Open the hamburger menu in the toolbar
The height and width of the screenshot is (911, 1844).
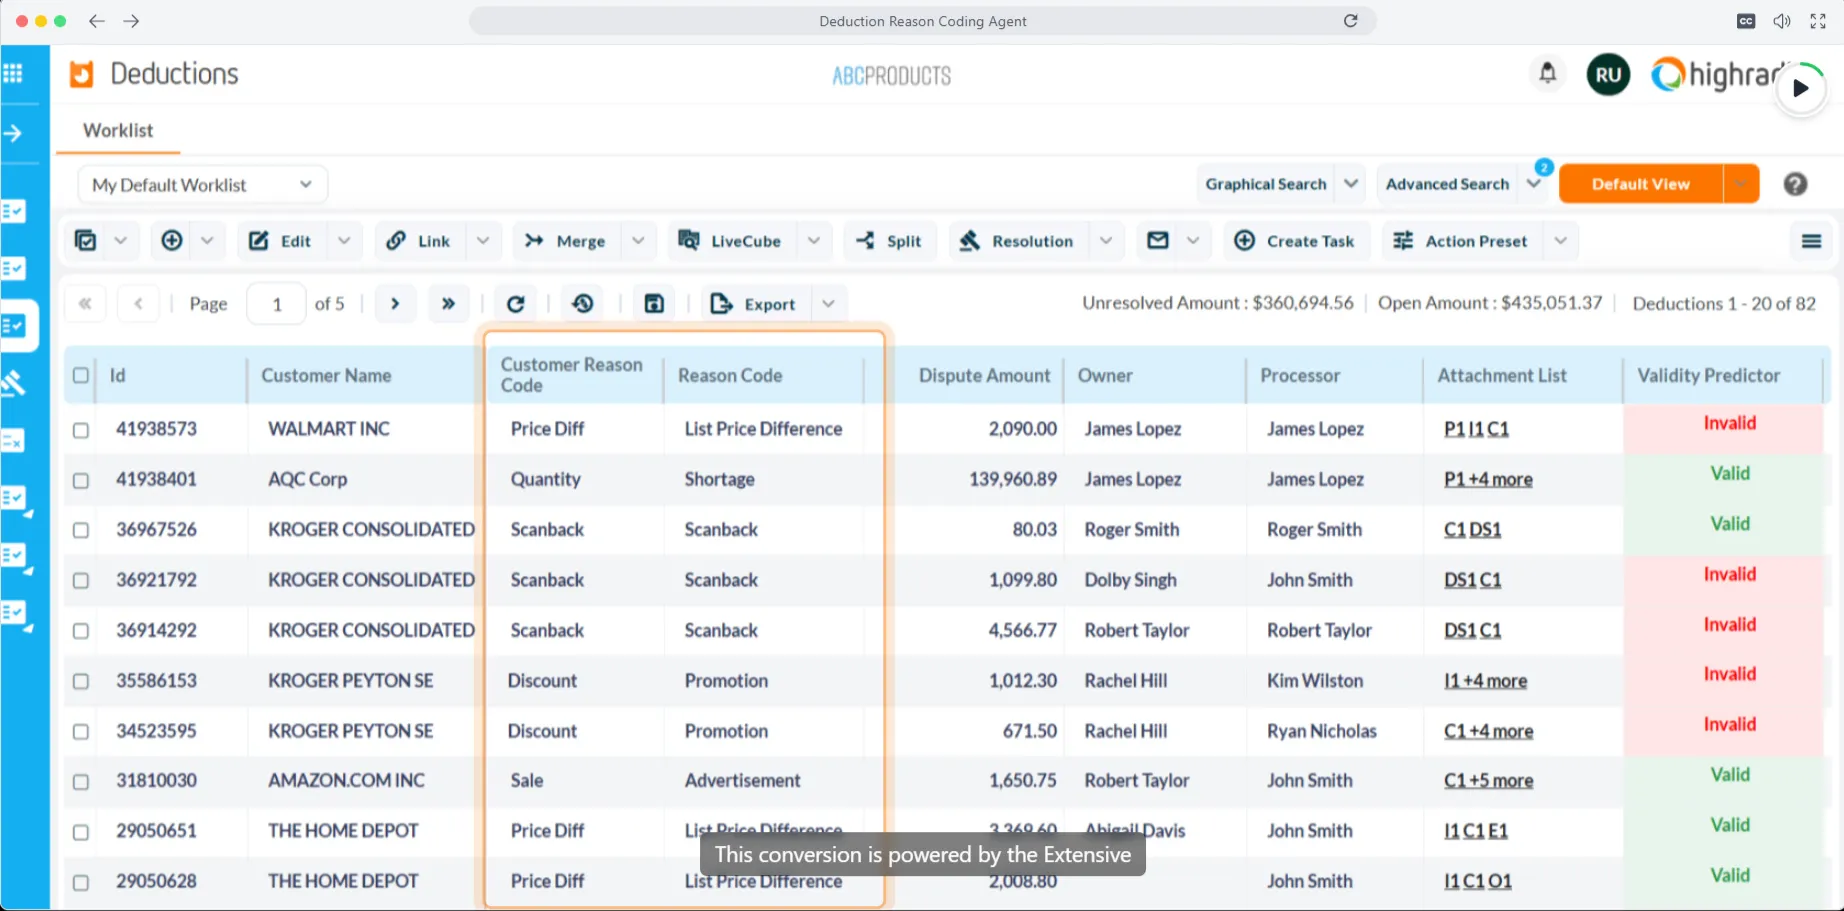[1811, 241]
